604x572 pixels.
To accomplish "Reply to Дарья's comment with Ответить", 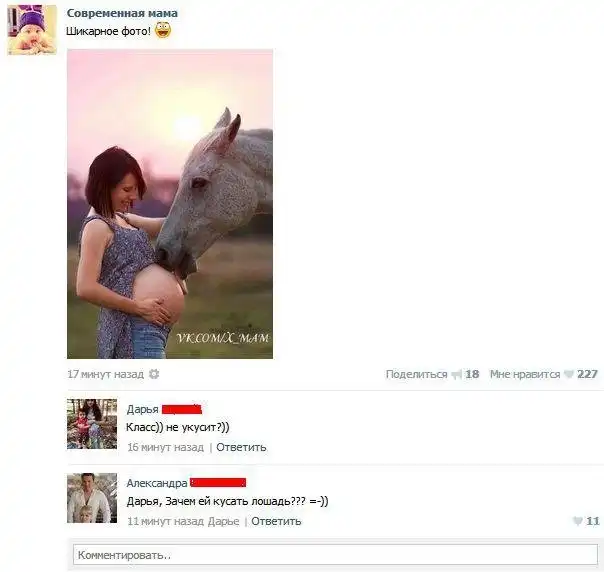I will tap(241, 447).
